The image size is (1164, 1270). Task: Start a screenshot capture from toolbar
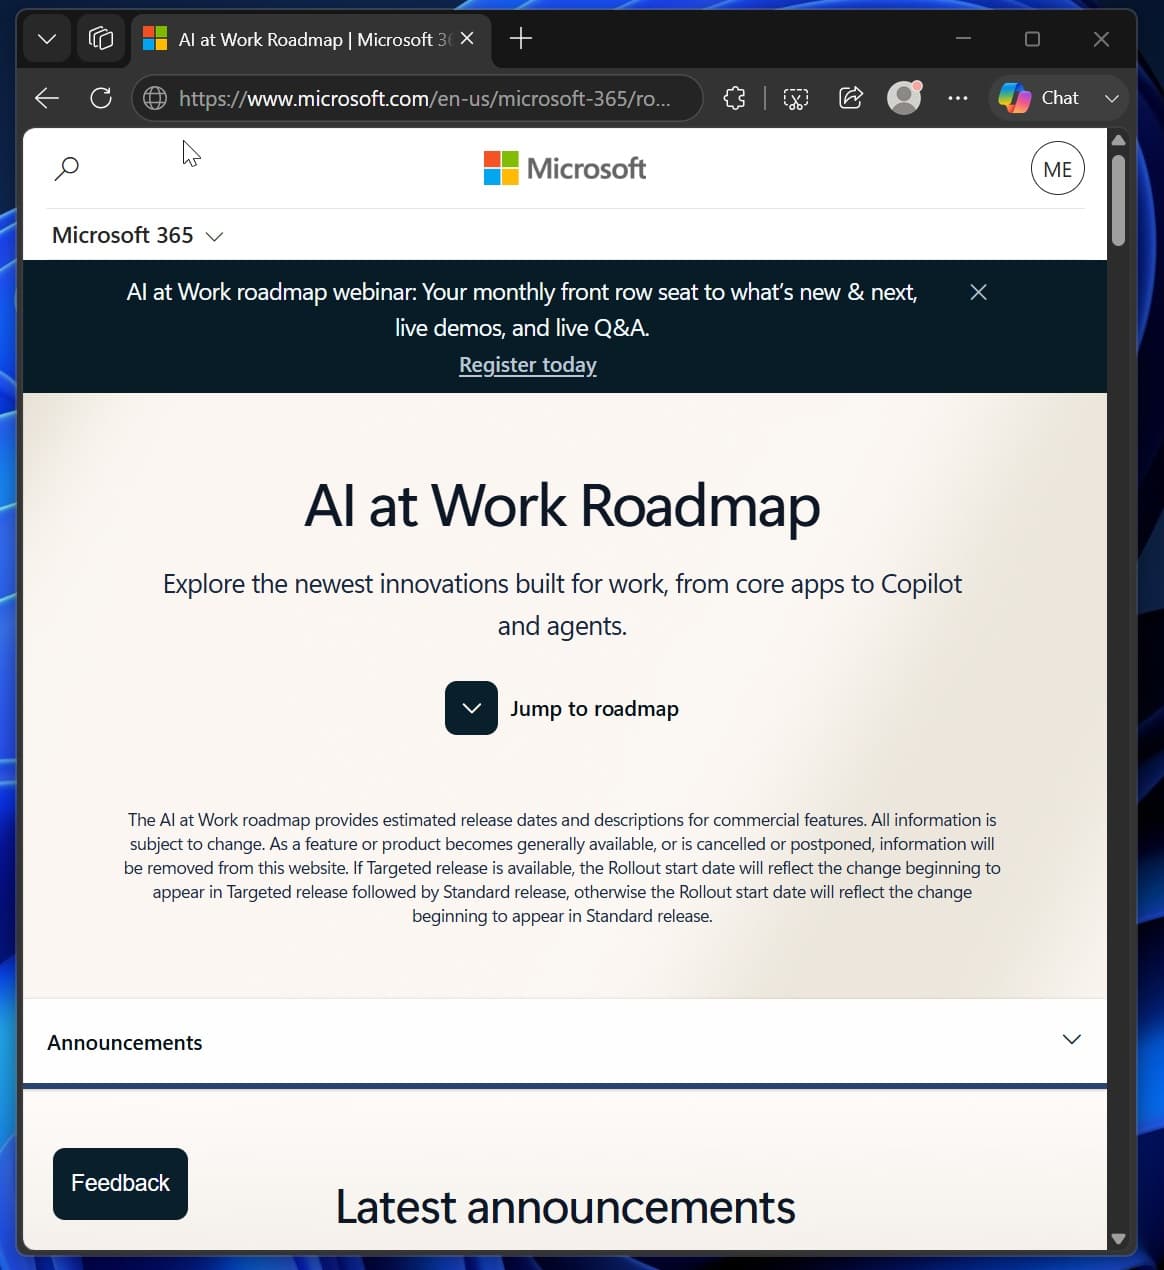click(796, 98)
